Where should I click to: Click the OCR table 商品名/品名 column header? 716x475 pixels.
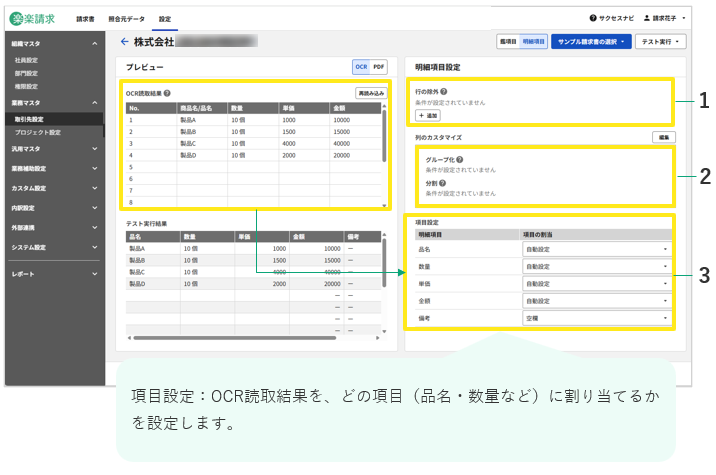pos(202,108)
